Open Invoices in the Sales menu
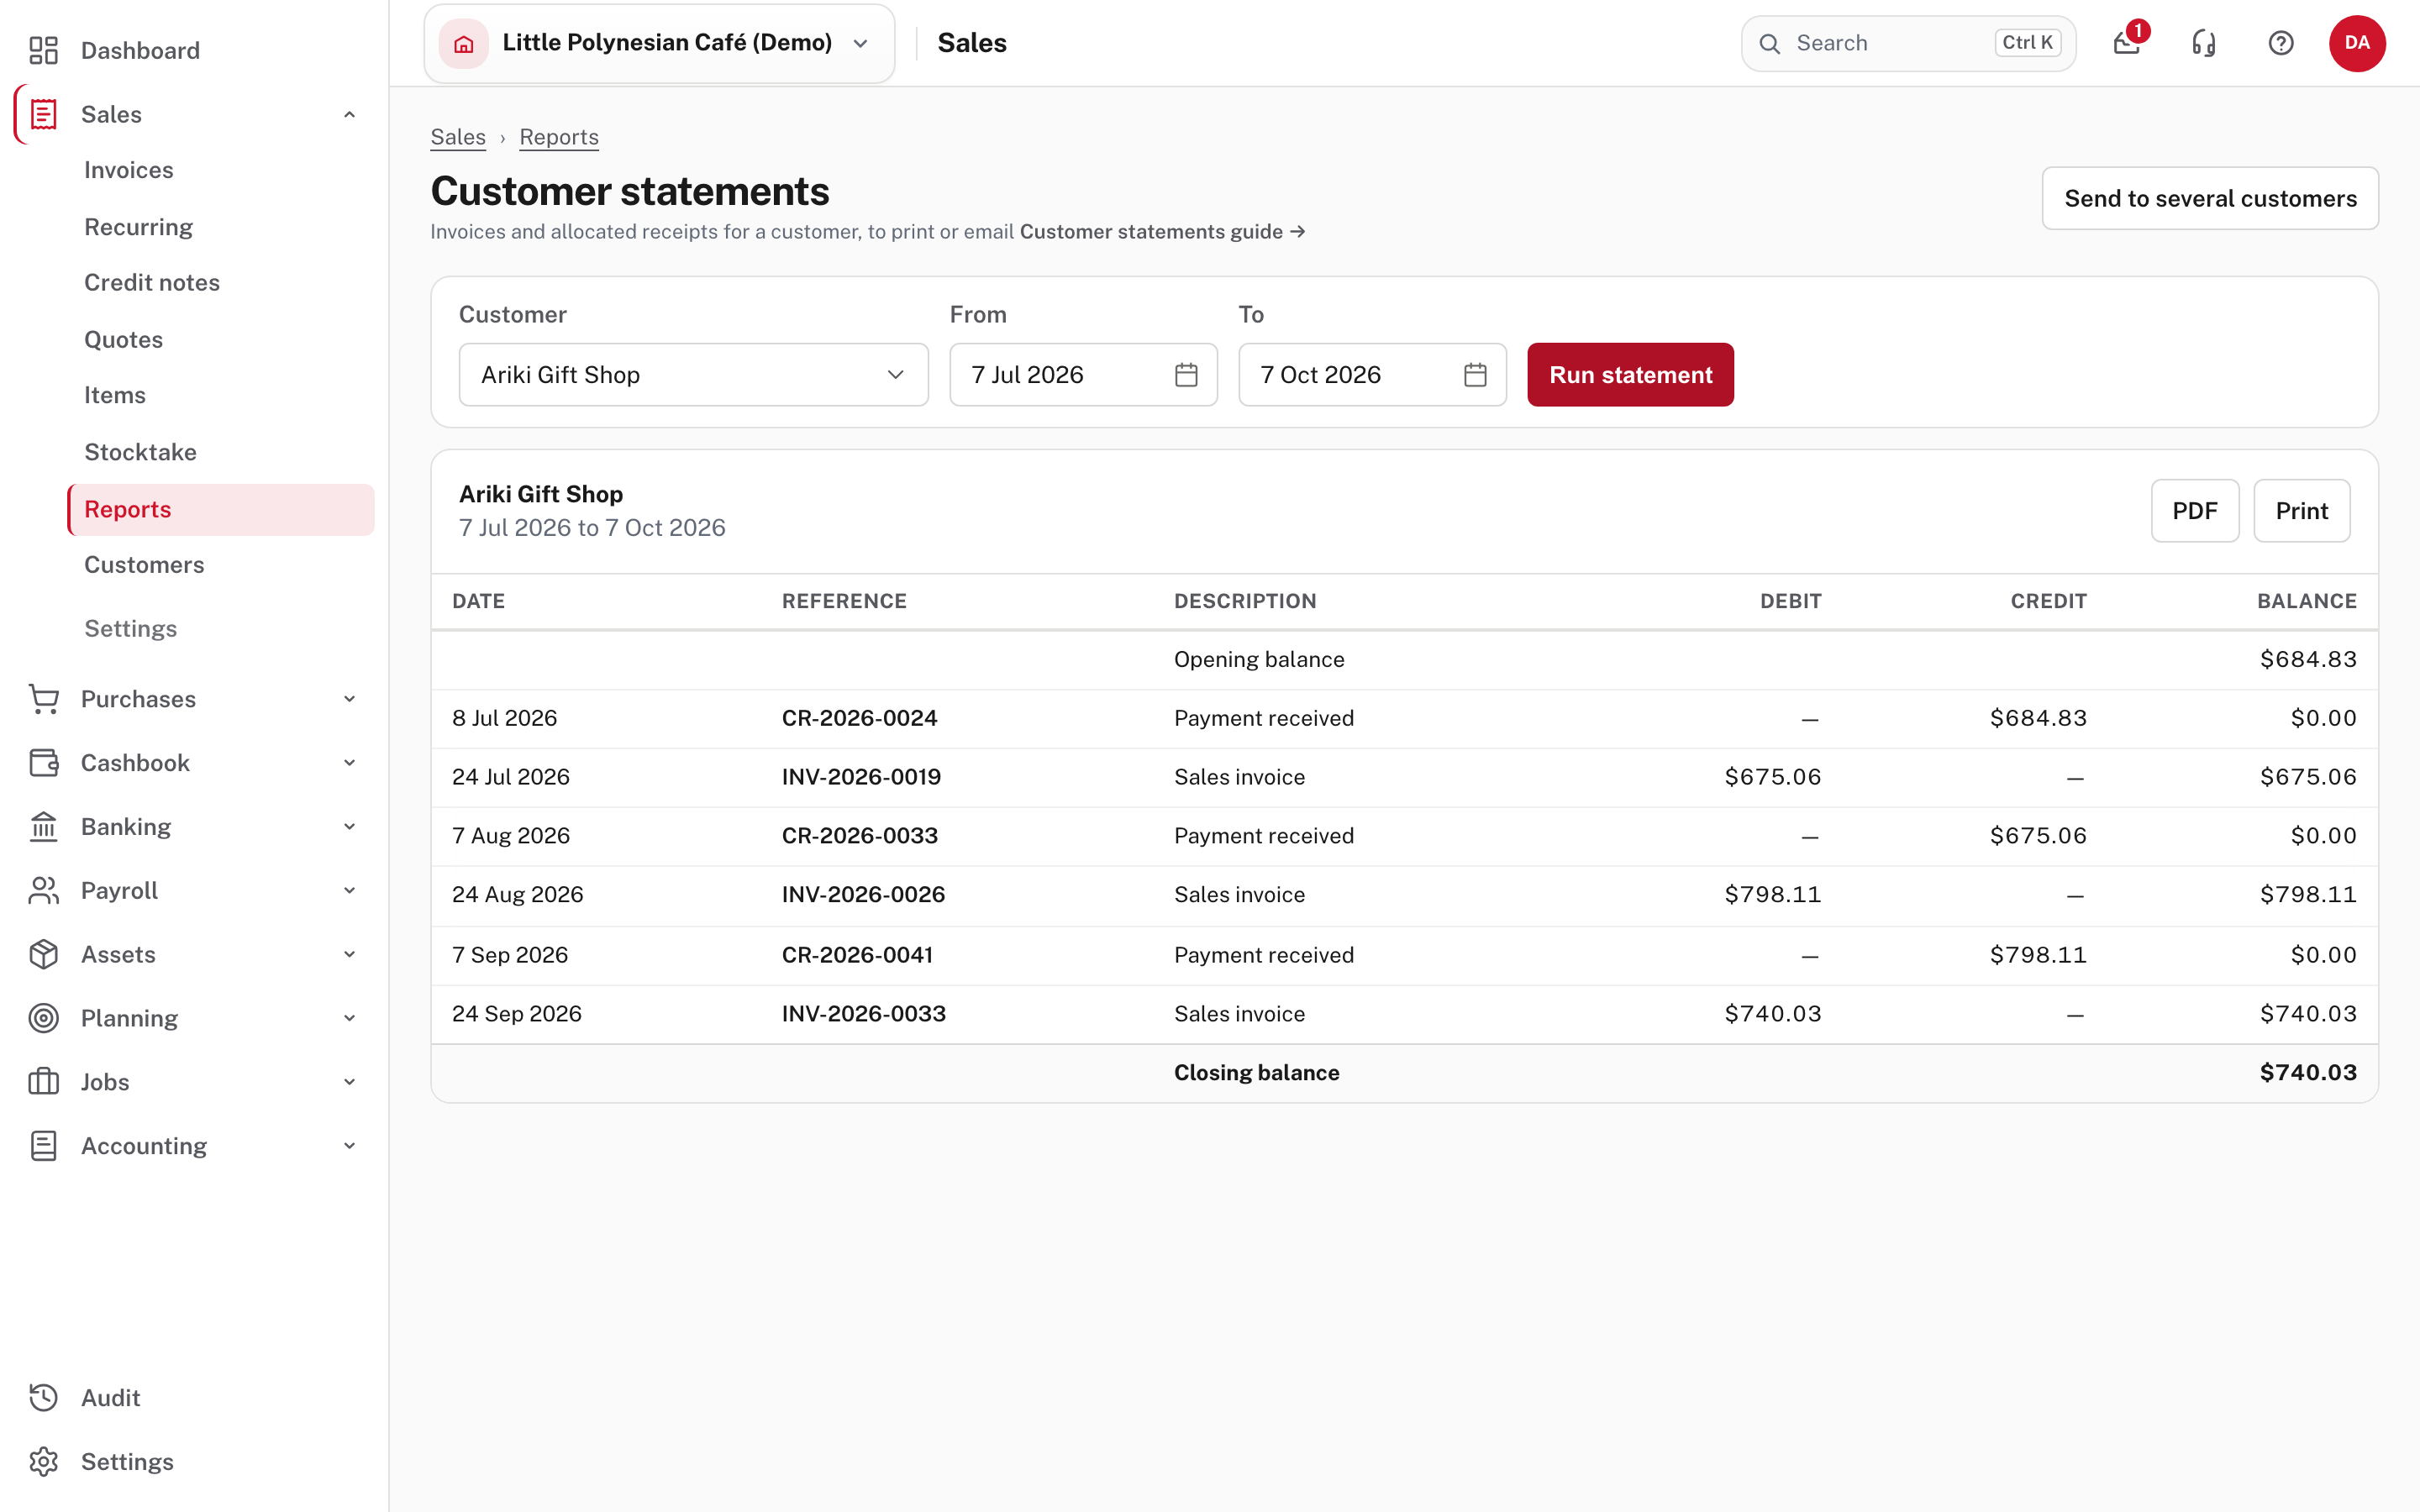Viewport: 2420px width, 1512px height. click(128, 170)
